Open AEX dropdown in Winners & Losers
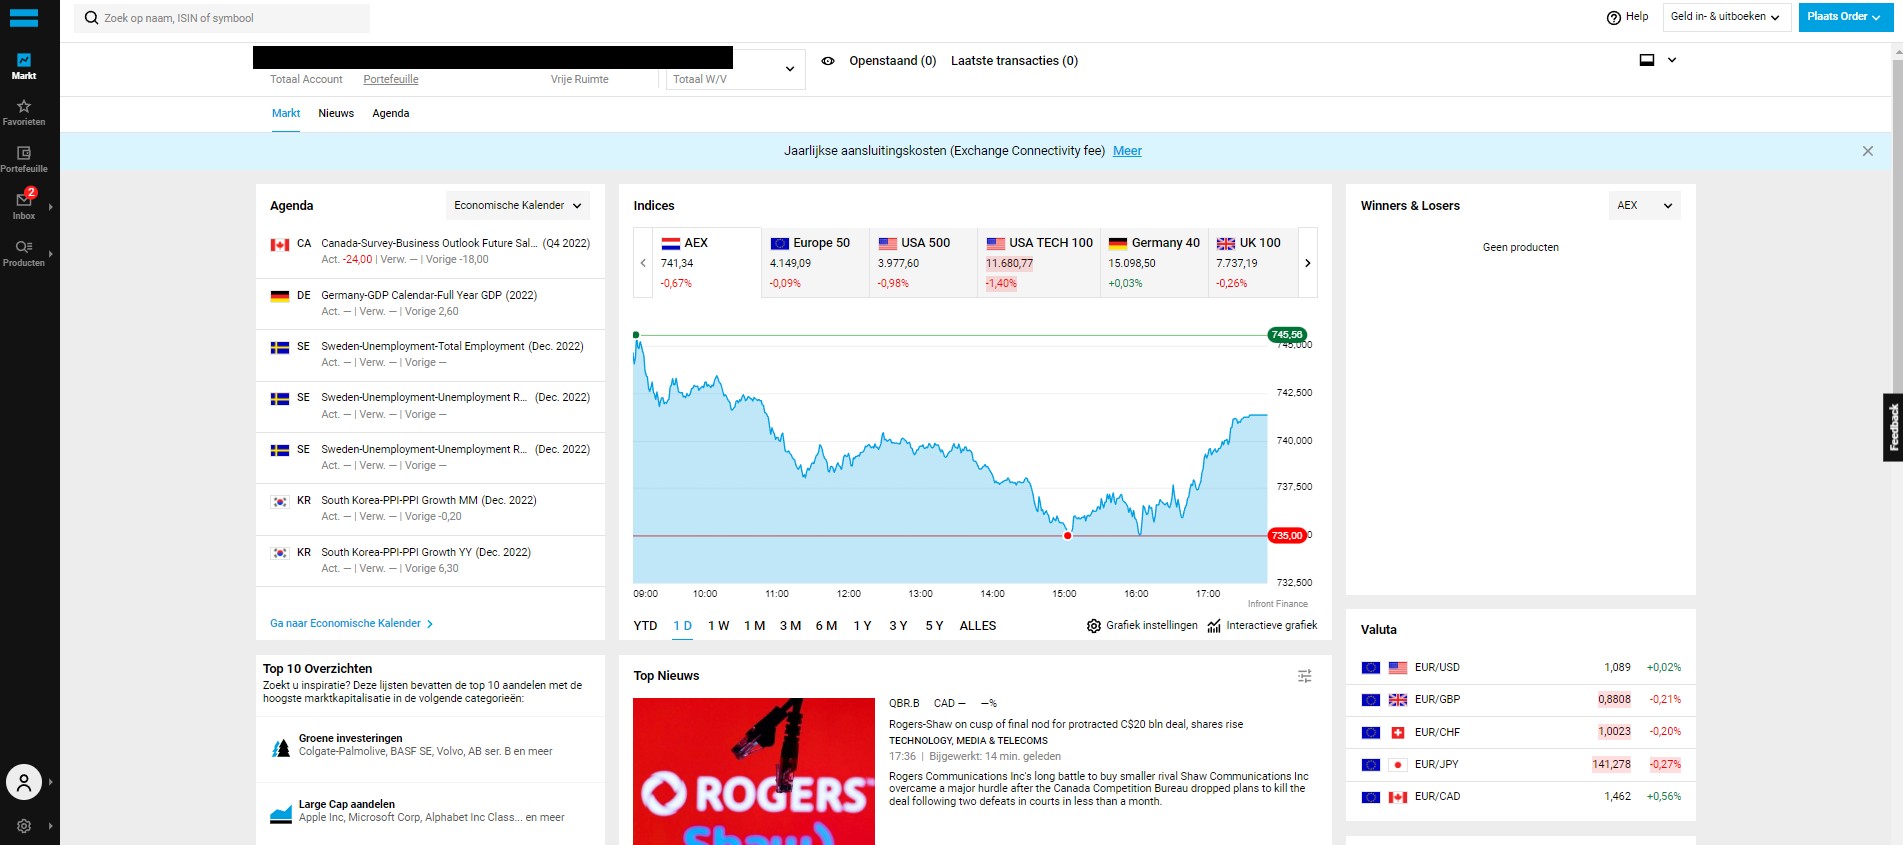 click(1644, 206)
